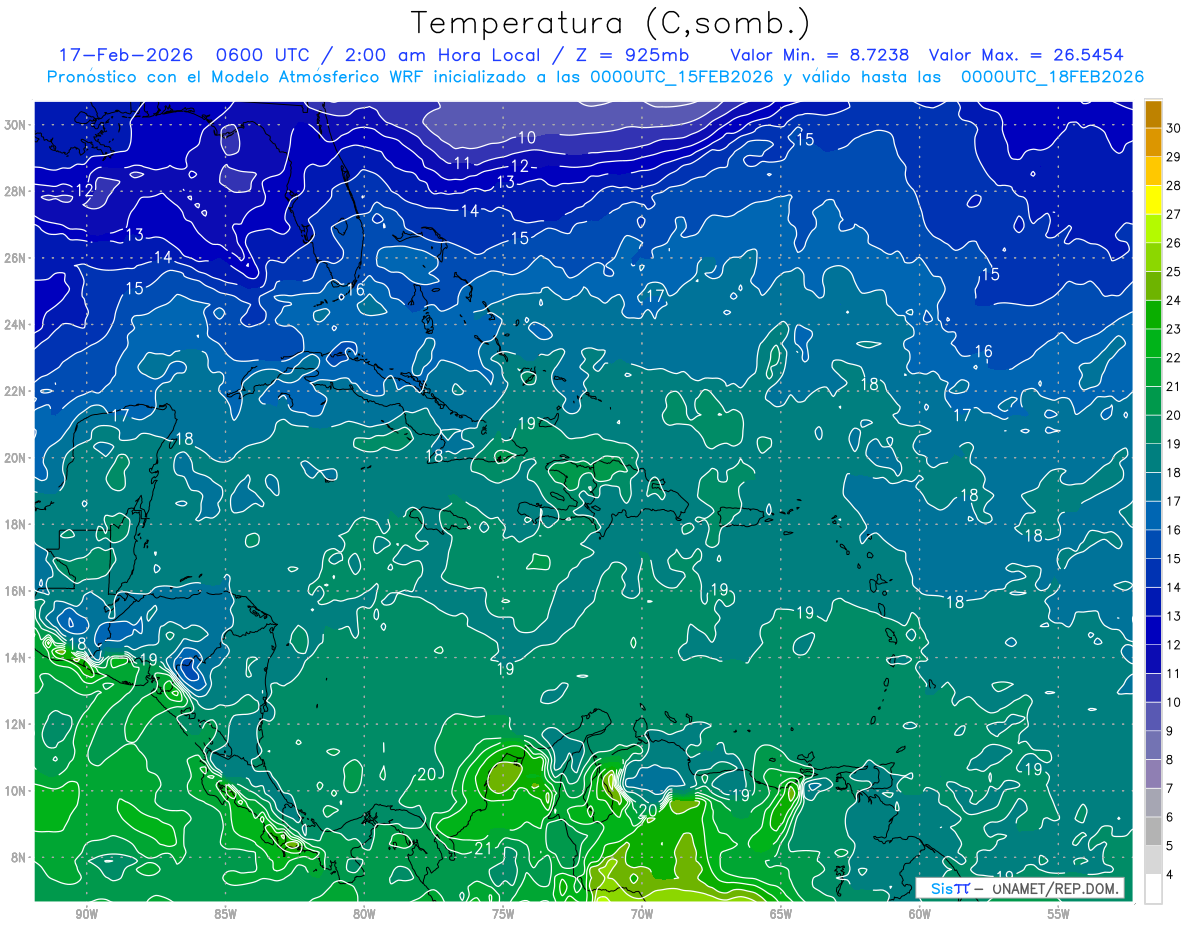Click the "4" label on the color scale

coord(1170,876)
